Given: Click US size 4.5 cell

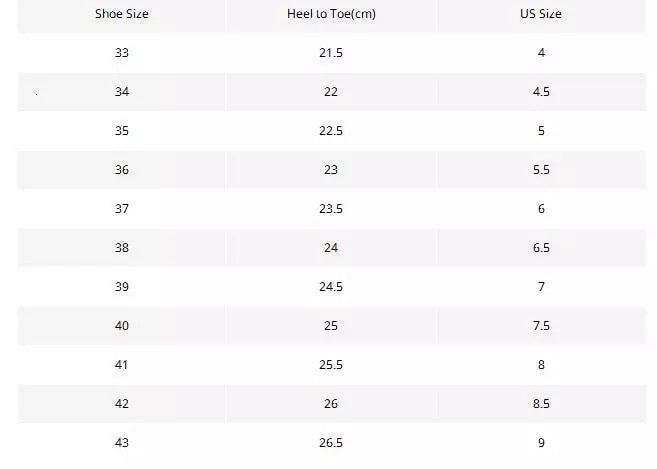Looking at the screenshot, I should click(541, 92).
